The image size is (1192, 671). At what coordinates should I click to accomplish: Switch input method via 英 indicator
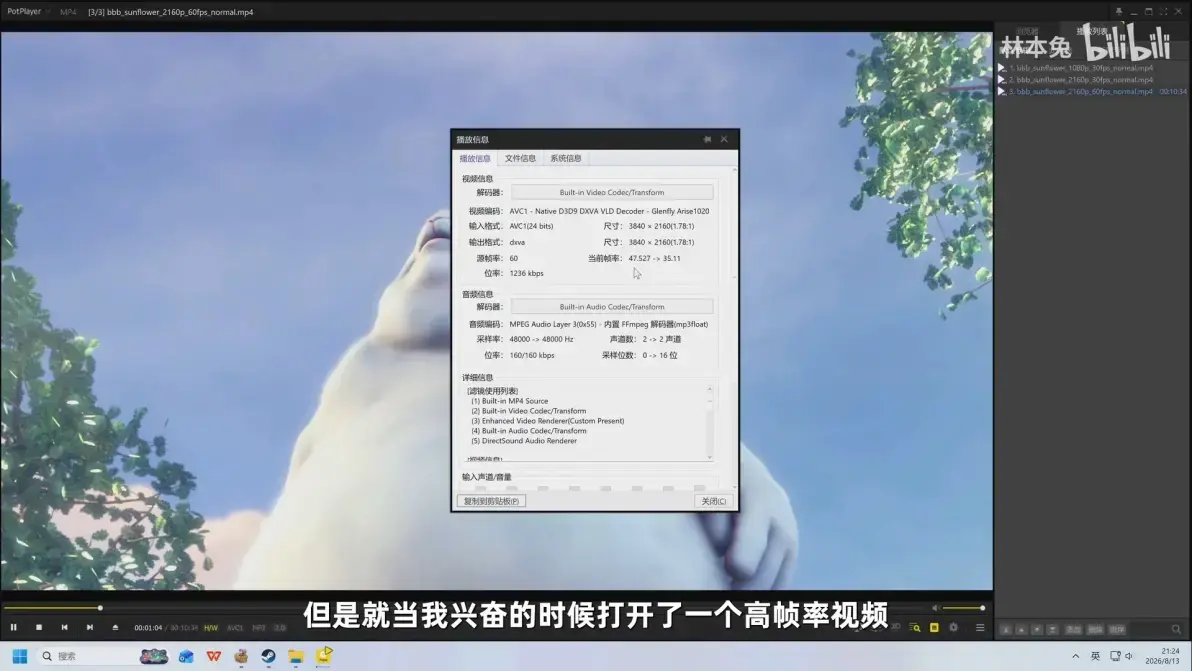pyautogui.click(x=1095, y=657)
